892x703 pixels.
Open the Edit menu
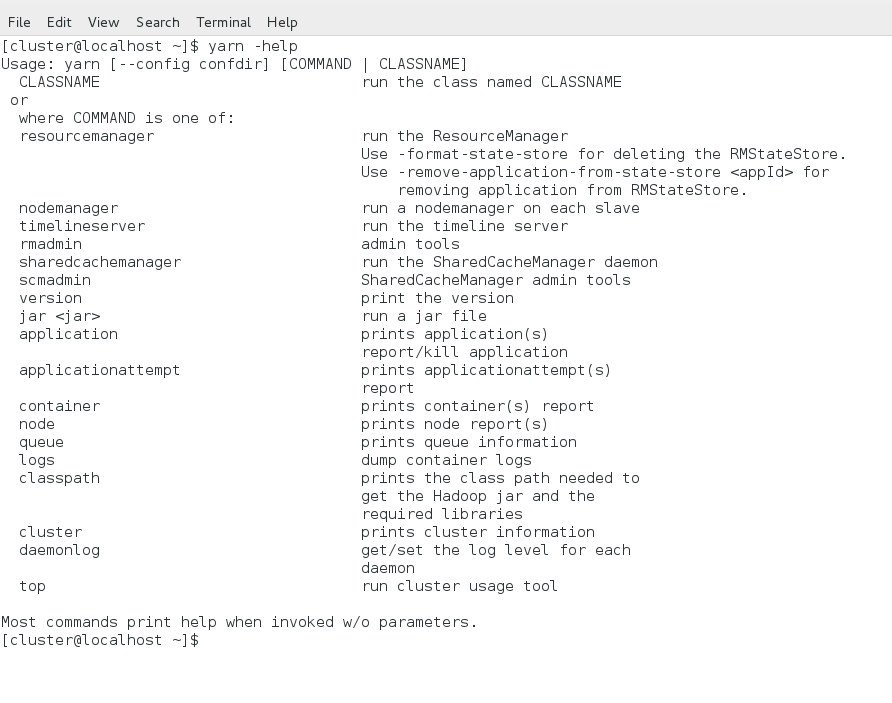coord(59,22)
